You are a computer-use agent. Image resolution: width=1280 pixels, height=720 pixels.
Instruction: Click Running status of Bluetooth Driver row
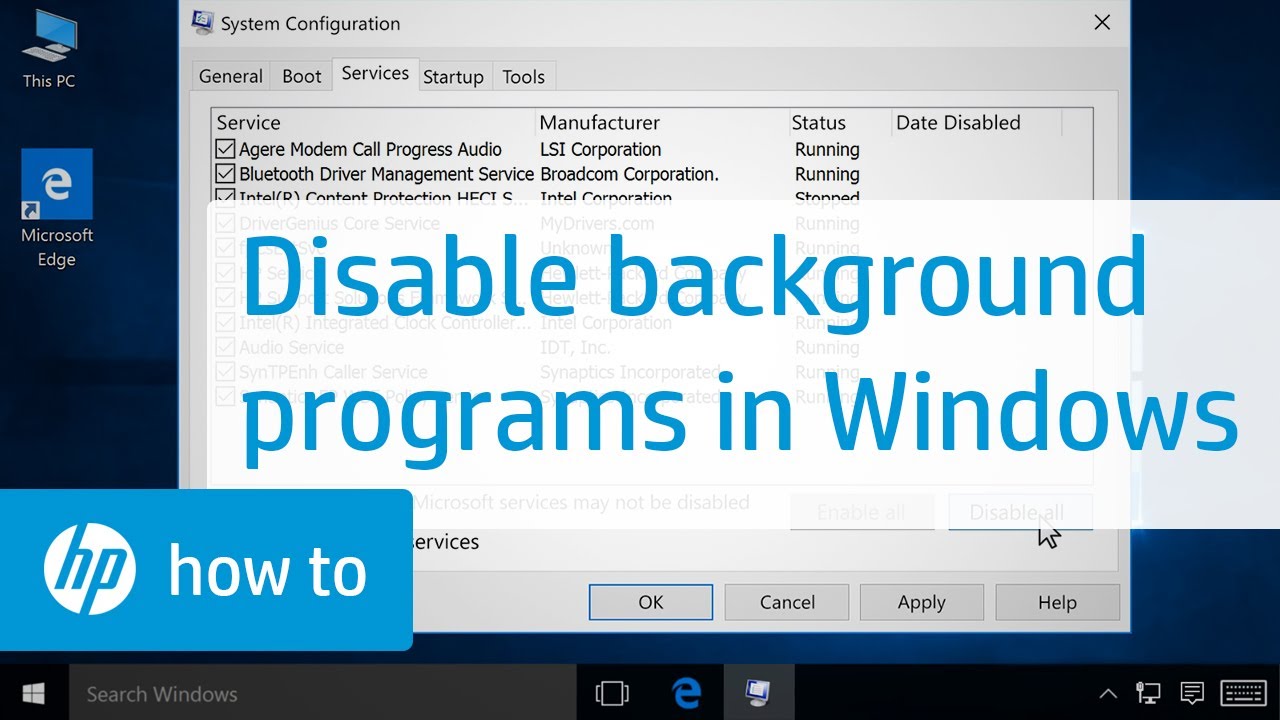coord(827,174)
